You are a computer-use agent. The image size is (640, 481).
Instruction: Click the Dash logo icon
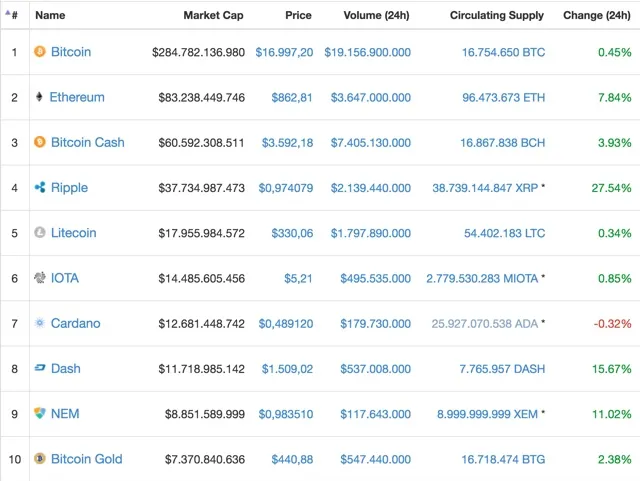pyautogui.click(x=40, y=368)
